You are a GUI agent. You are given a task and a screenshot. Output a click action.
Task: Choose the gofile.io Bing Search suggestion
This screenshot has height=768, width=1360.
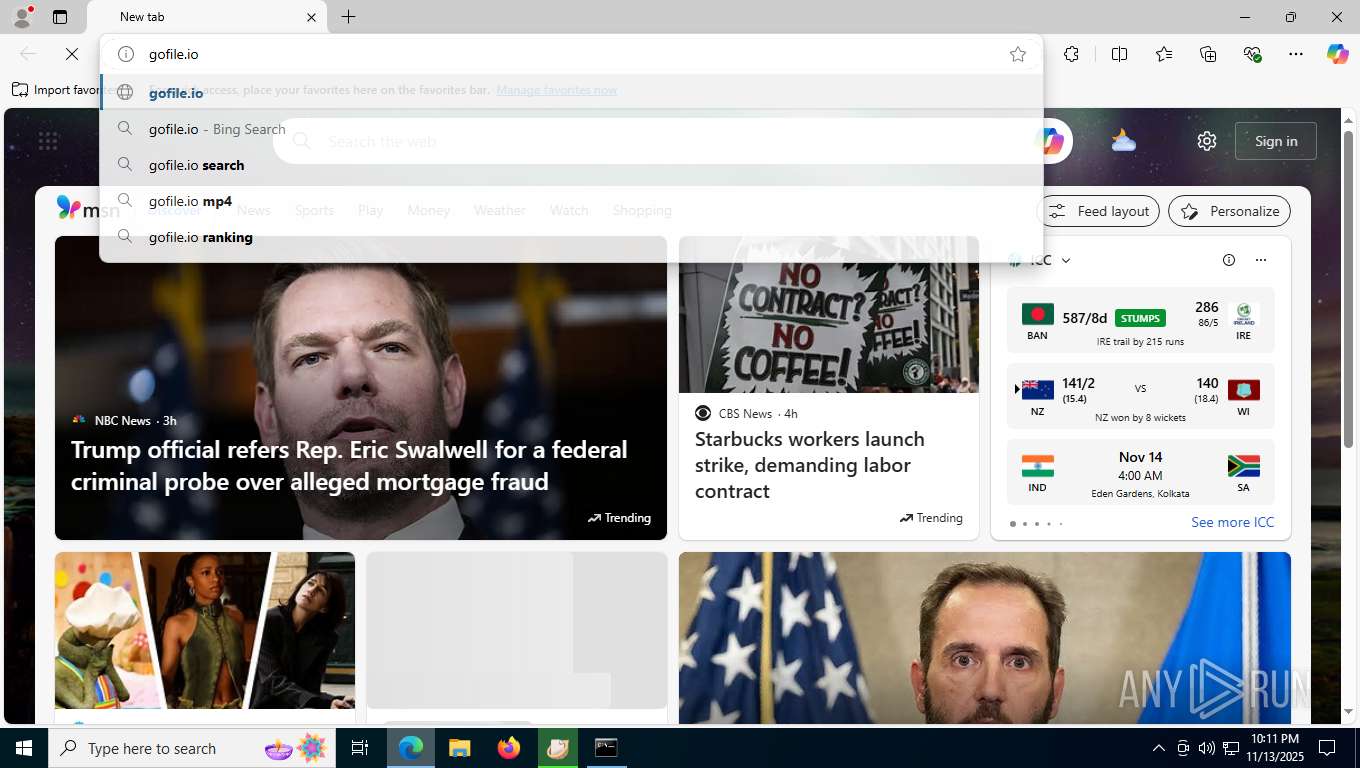point(571,129)
